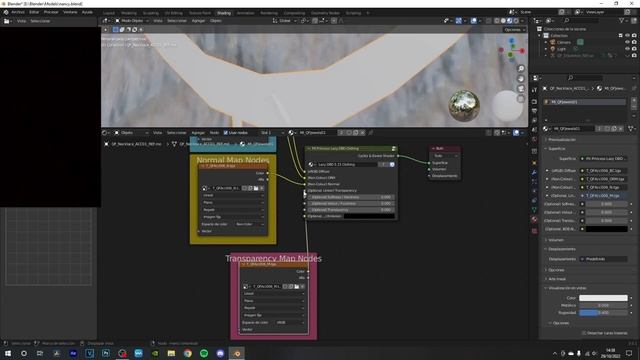
Task: Adjust the Rugosidad slider in viewport display
Action: click(603, 313)
